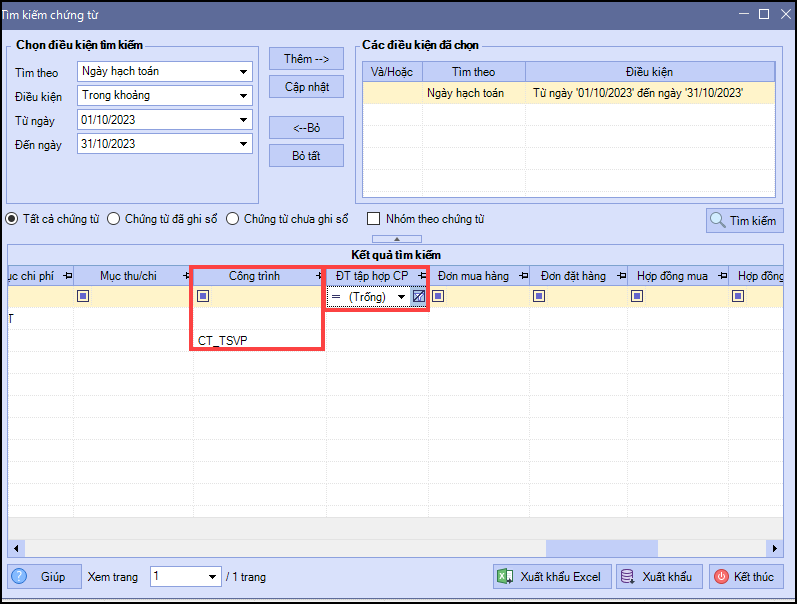
Task: Select the Tất cả chứng từ radio button
Action: pyautogui.click(x=12, y=219)
